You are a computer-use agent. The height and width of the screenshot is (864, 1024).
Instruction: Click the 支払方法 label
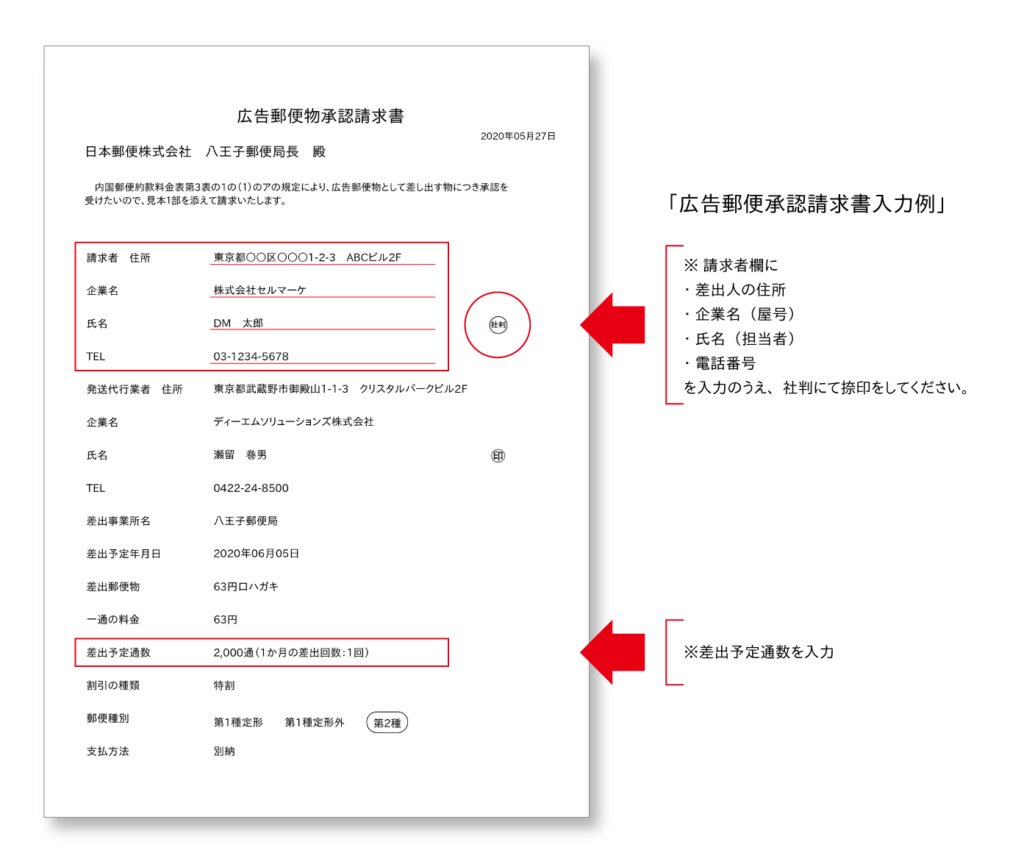[x=108, y=751]
